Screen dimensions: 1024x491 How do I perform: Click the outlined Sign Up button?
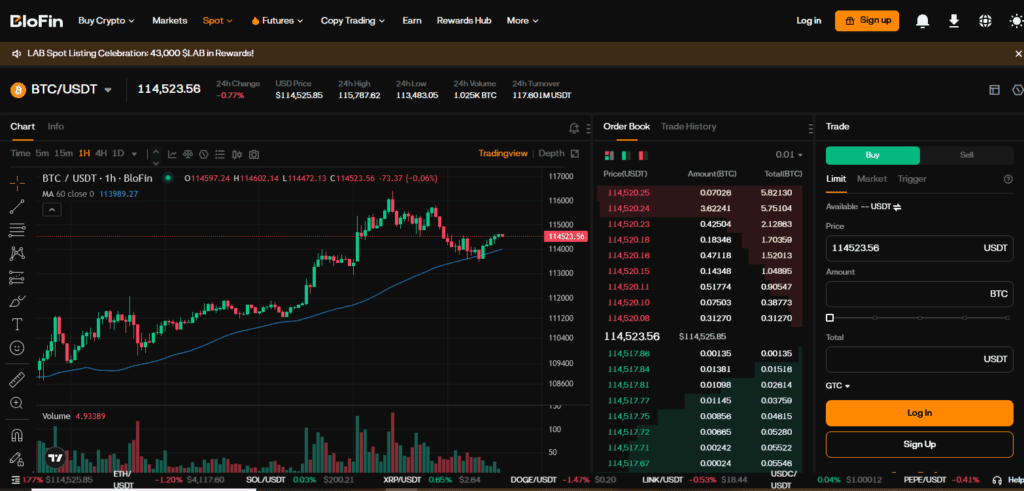[920, 444]
